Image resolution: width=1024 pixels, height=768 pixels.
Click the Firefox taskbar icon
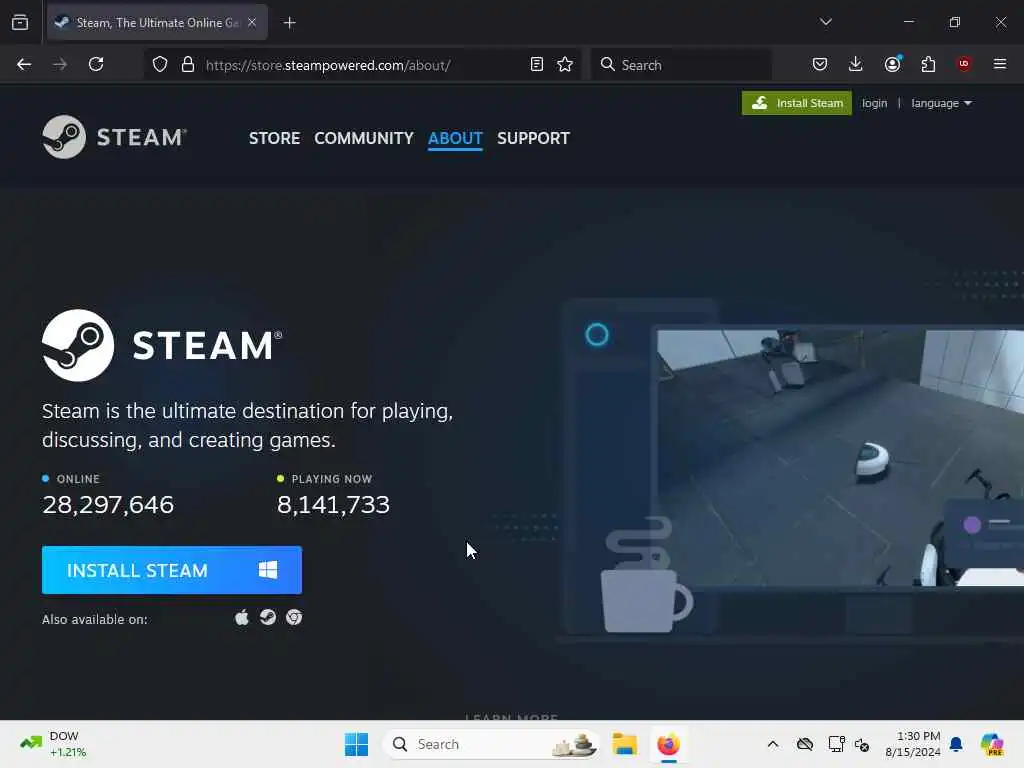click(x=668, y=744)
